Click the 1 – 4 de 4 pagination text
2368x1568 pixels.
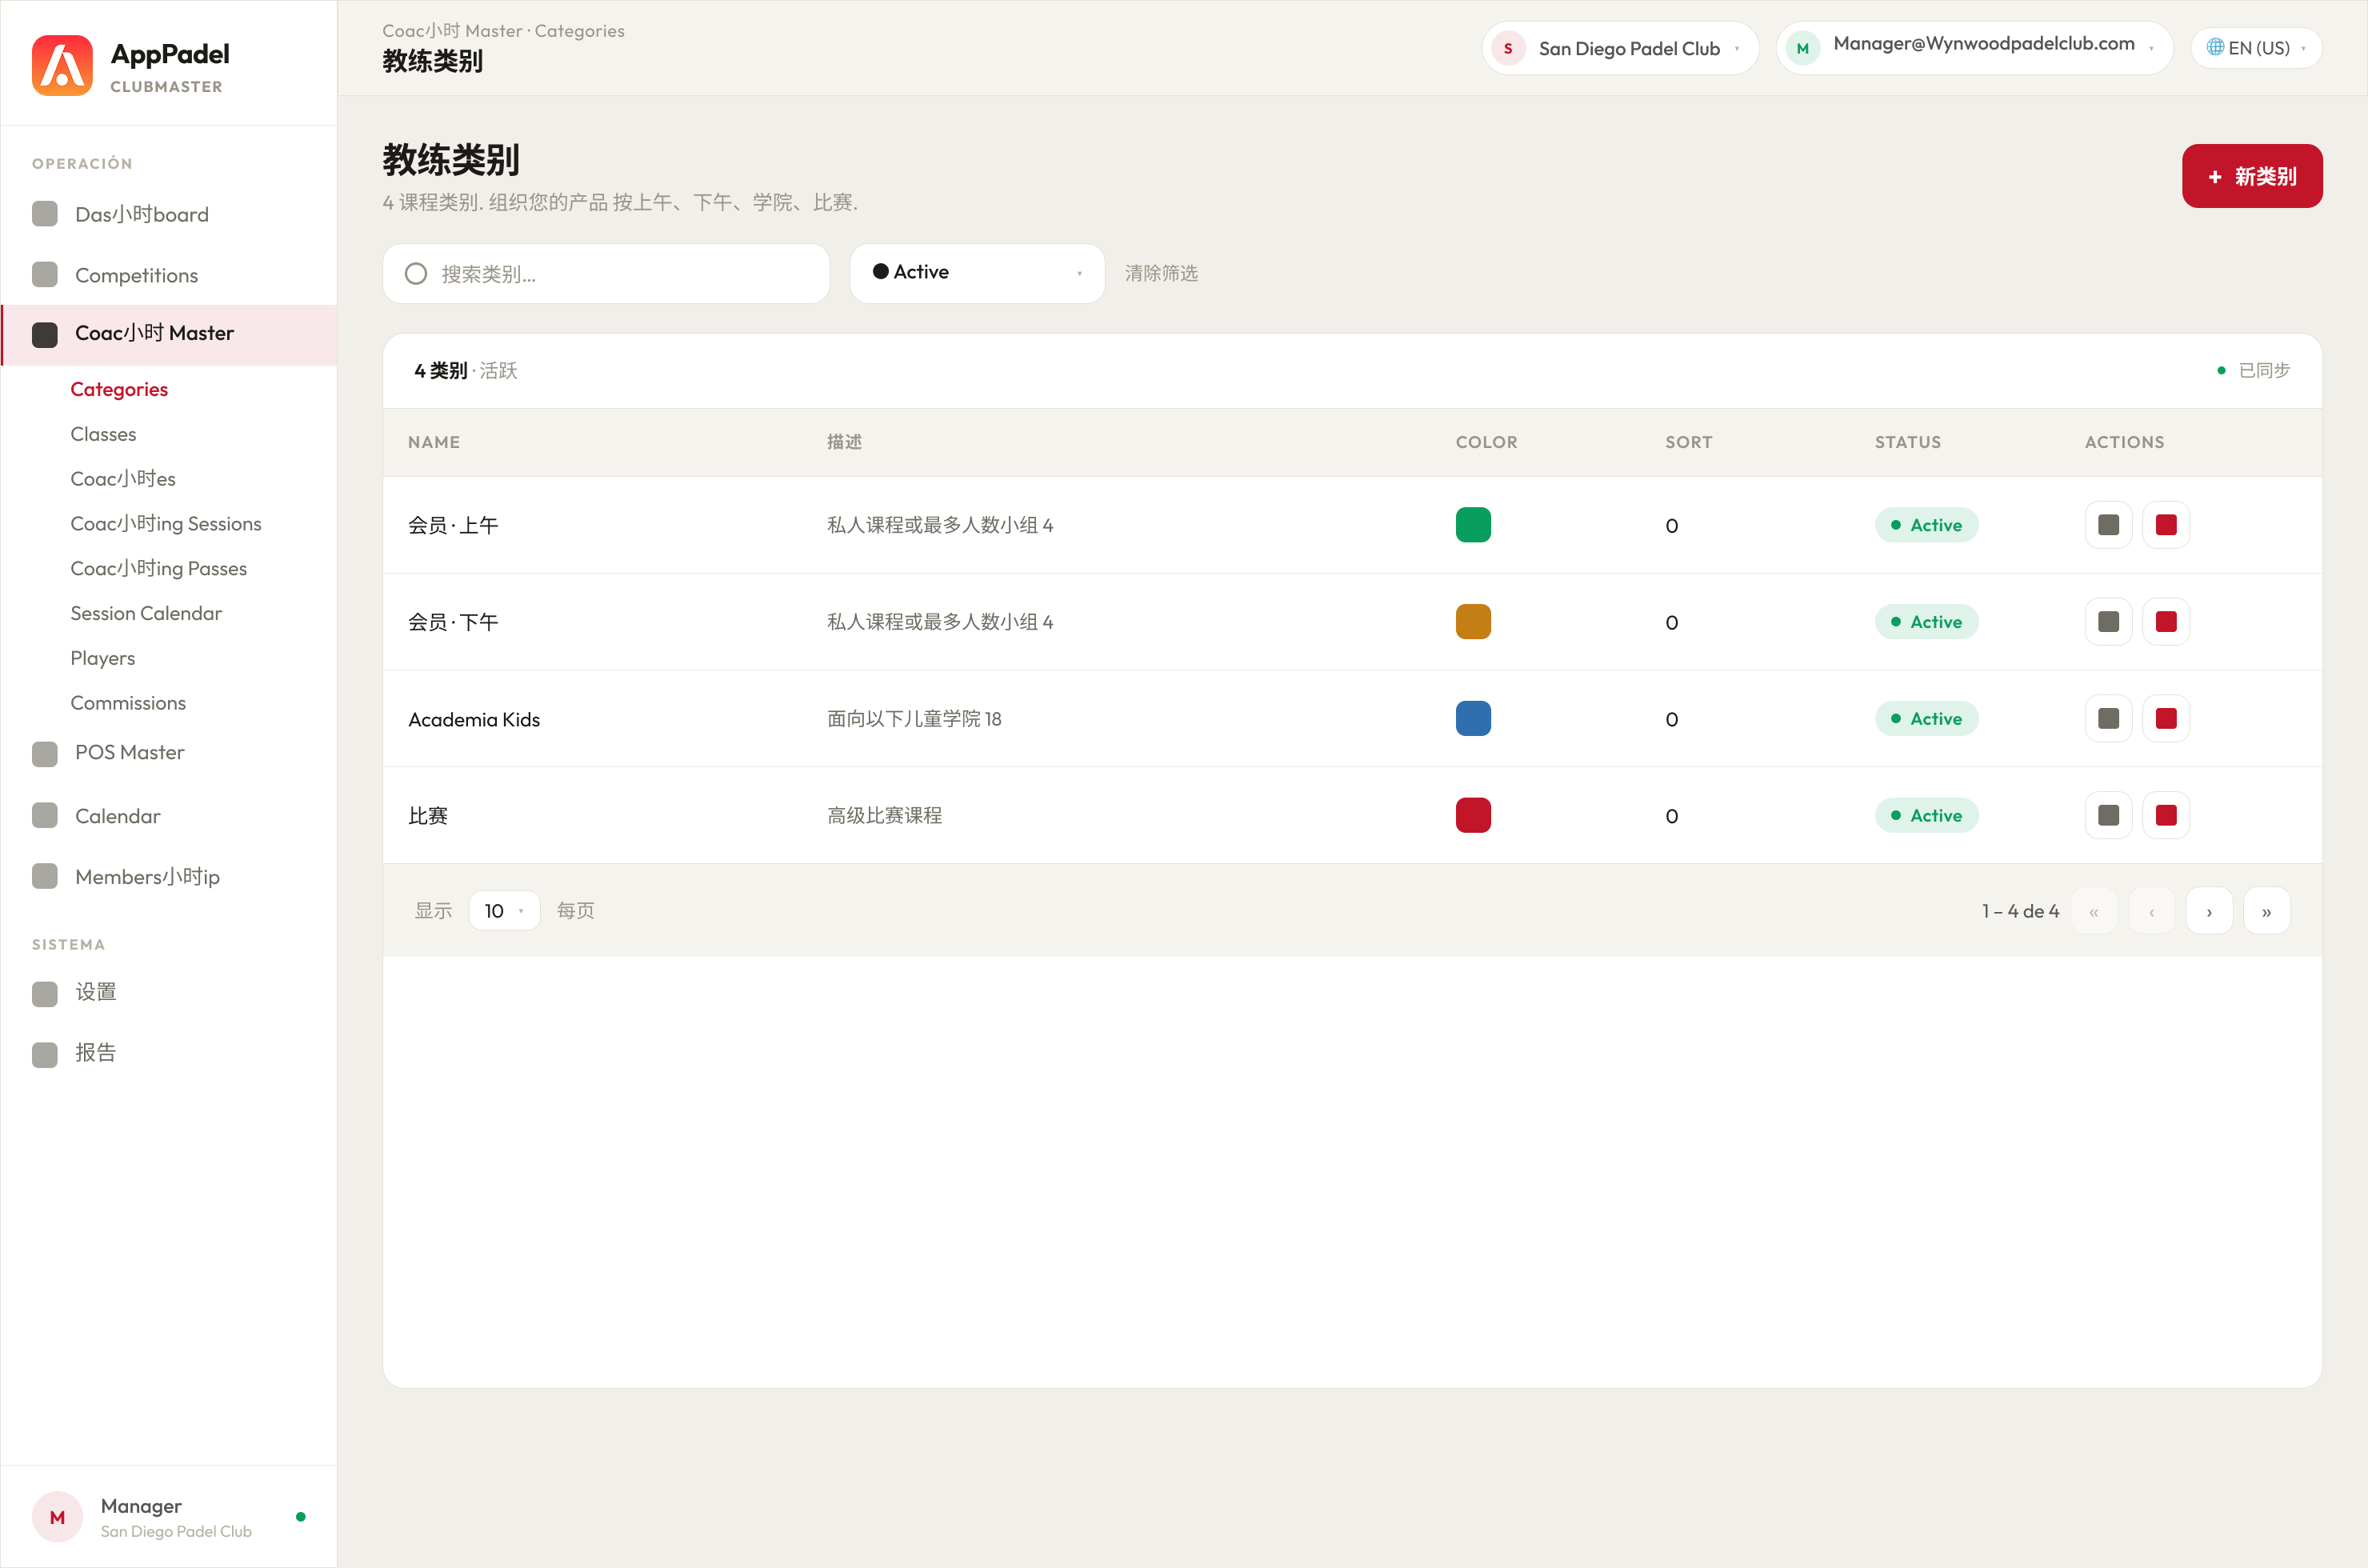tap(2020, 911)
